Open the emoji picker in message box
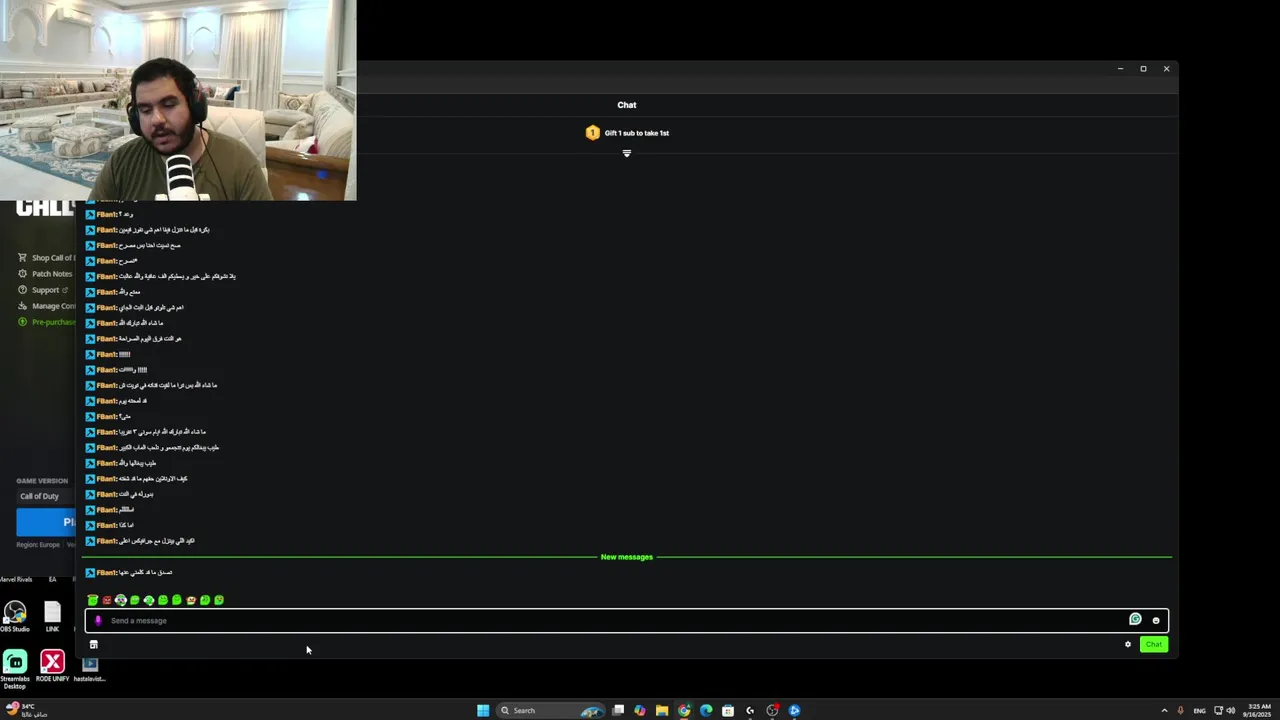 (x=1156, y=620)
